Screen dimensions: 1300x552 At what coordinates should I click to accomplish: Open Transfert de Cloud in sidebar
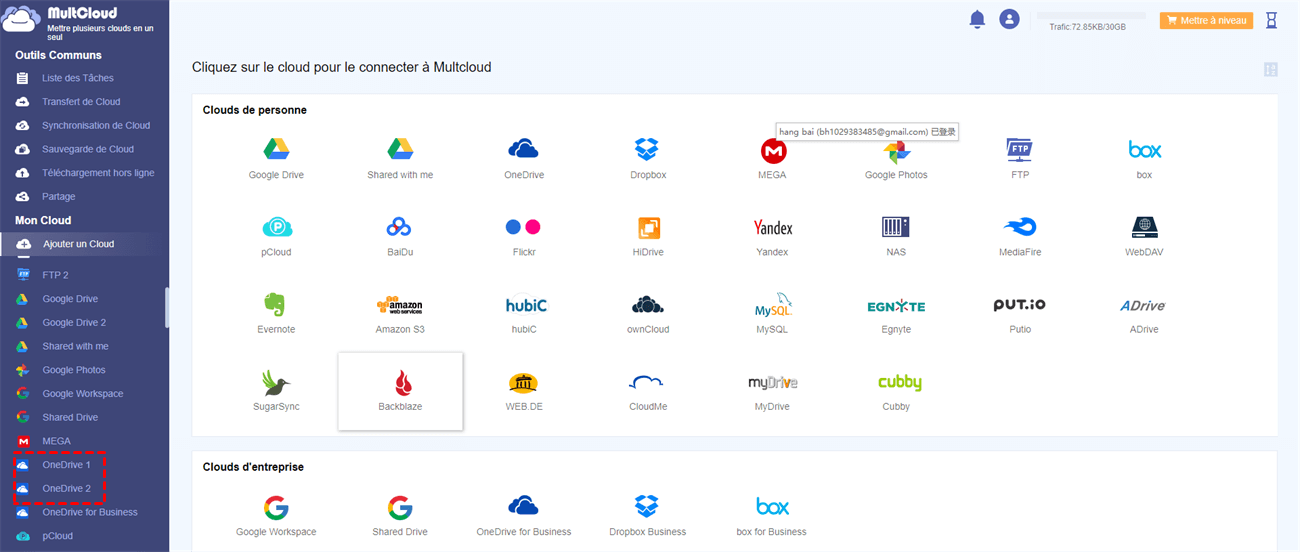point(81,102)
